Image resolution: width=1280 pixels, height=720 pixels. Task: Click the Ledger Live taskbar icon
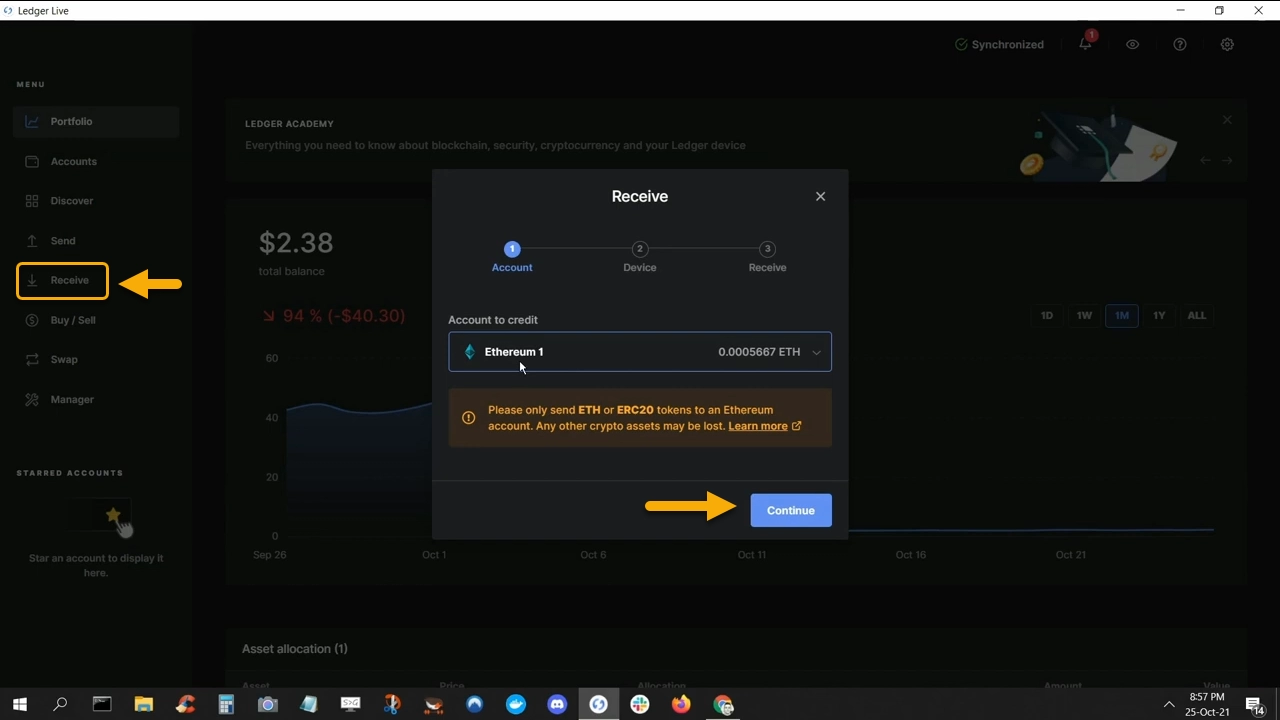coord(598,704)
